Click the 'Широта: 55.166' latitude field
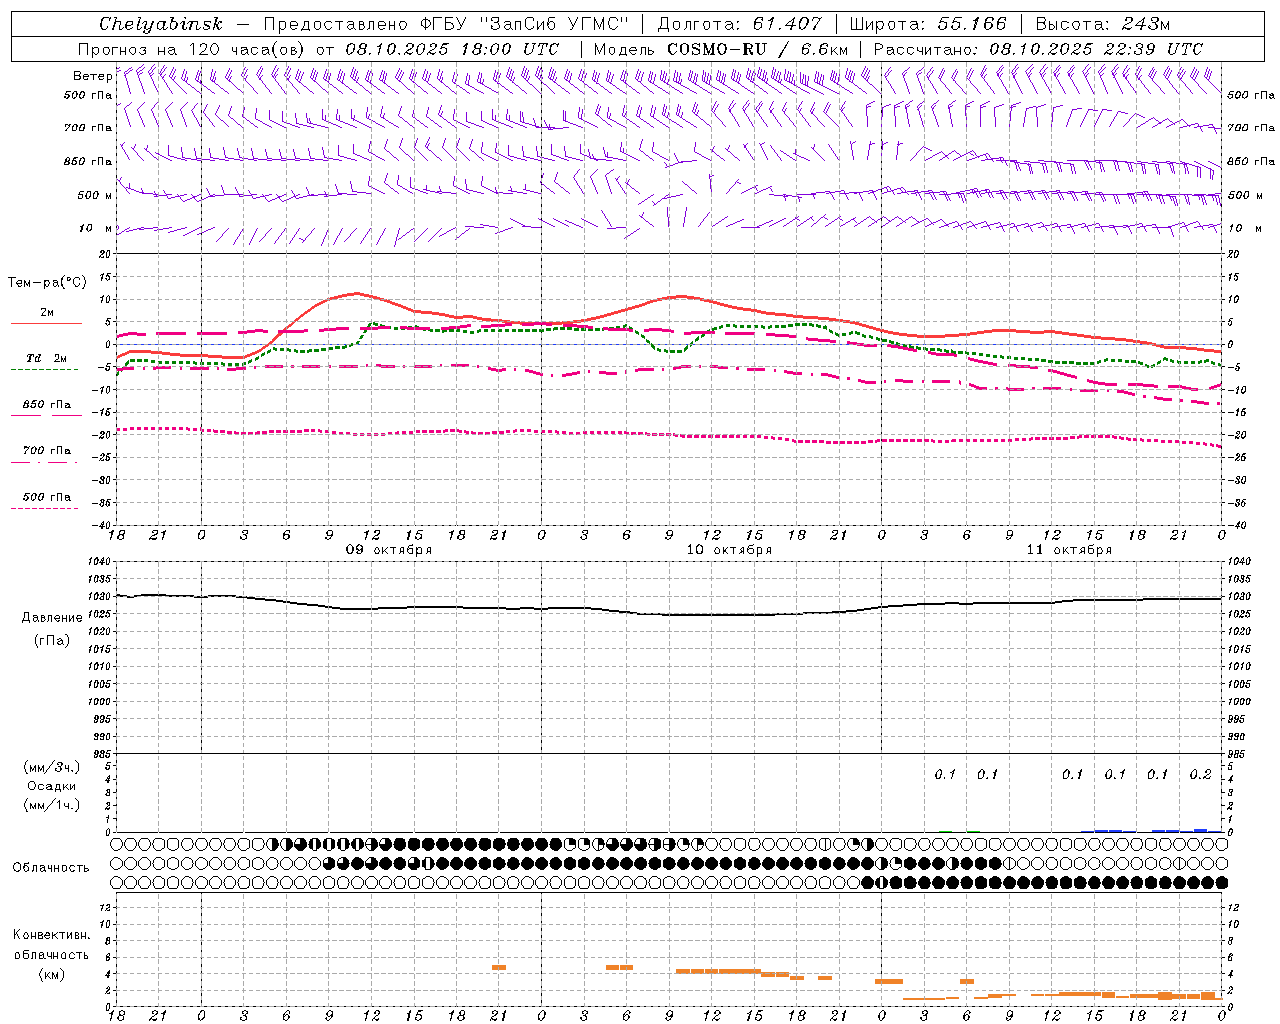1280x1024 pixels. (927, 24)
